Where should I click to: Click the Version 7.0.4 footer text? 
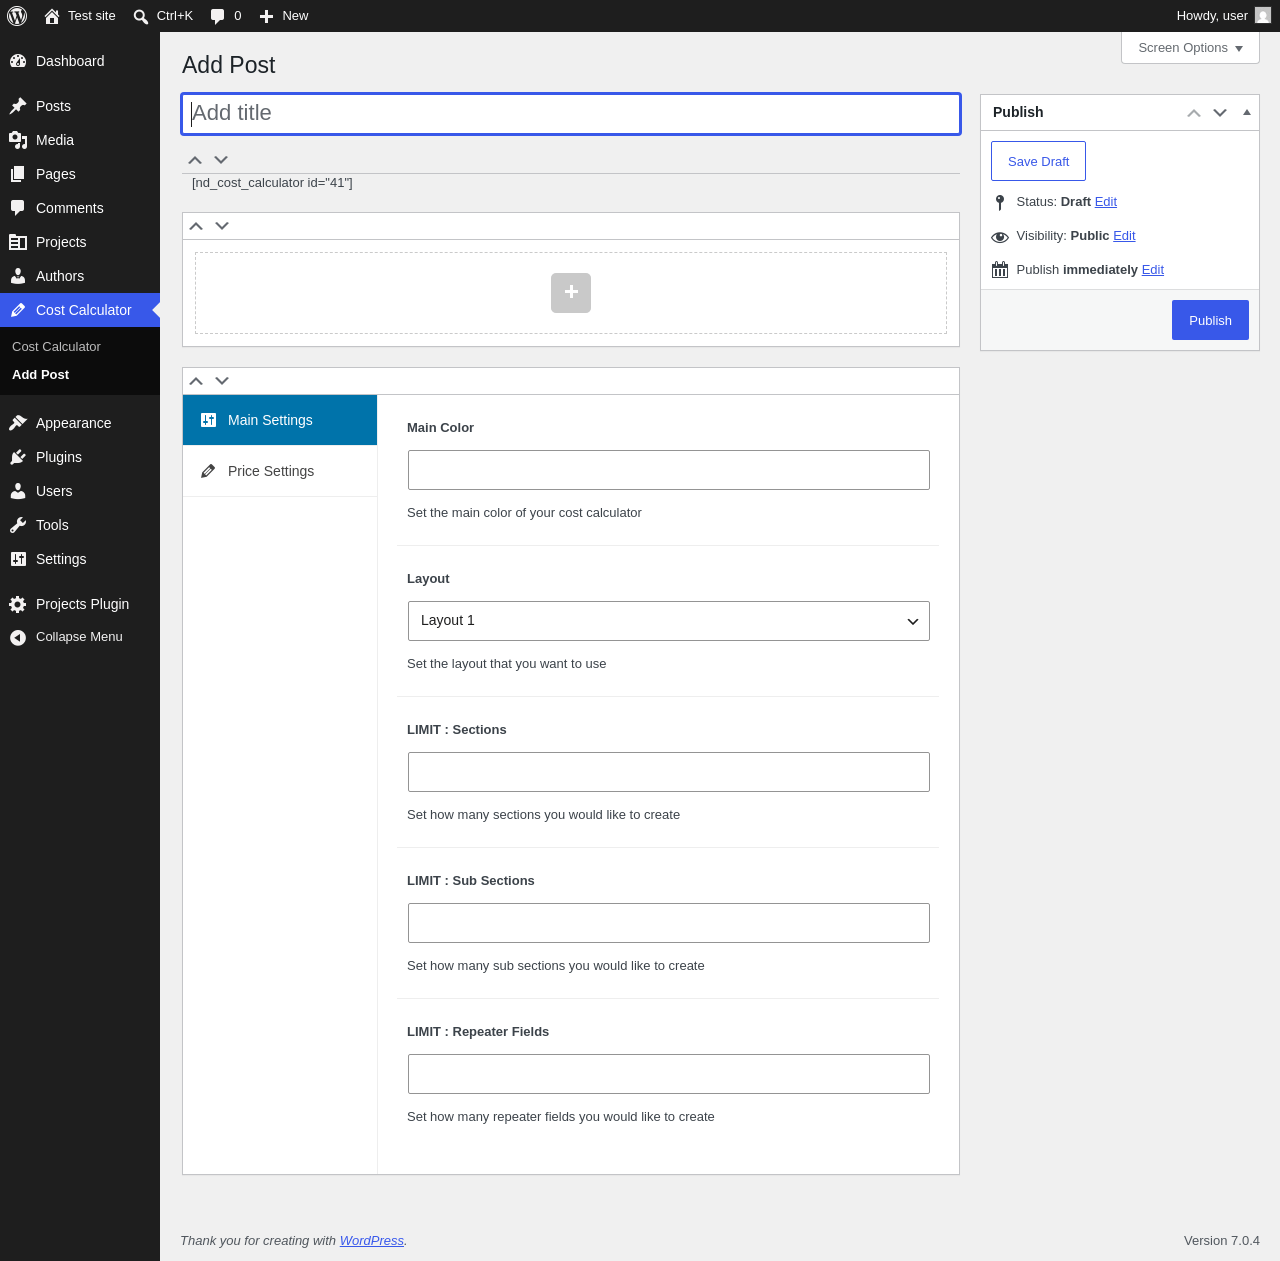pyautogui.click(x=1222, y=1241)
